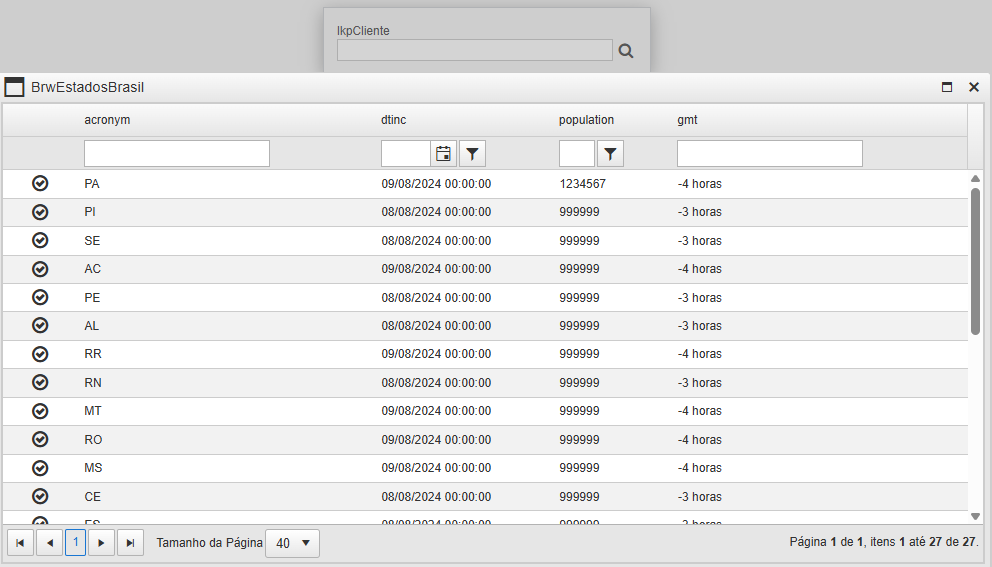The width and height of the screenshot is (992, 567).
Task: Click the grid scrollbar down arrow
Action: point(976,516)
